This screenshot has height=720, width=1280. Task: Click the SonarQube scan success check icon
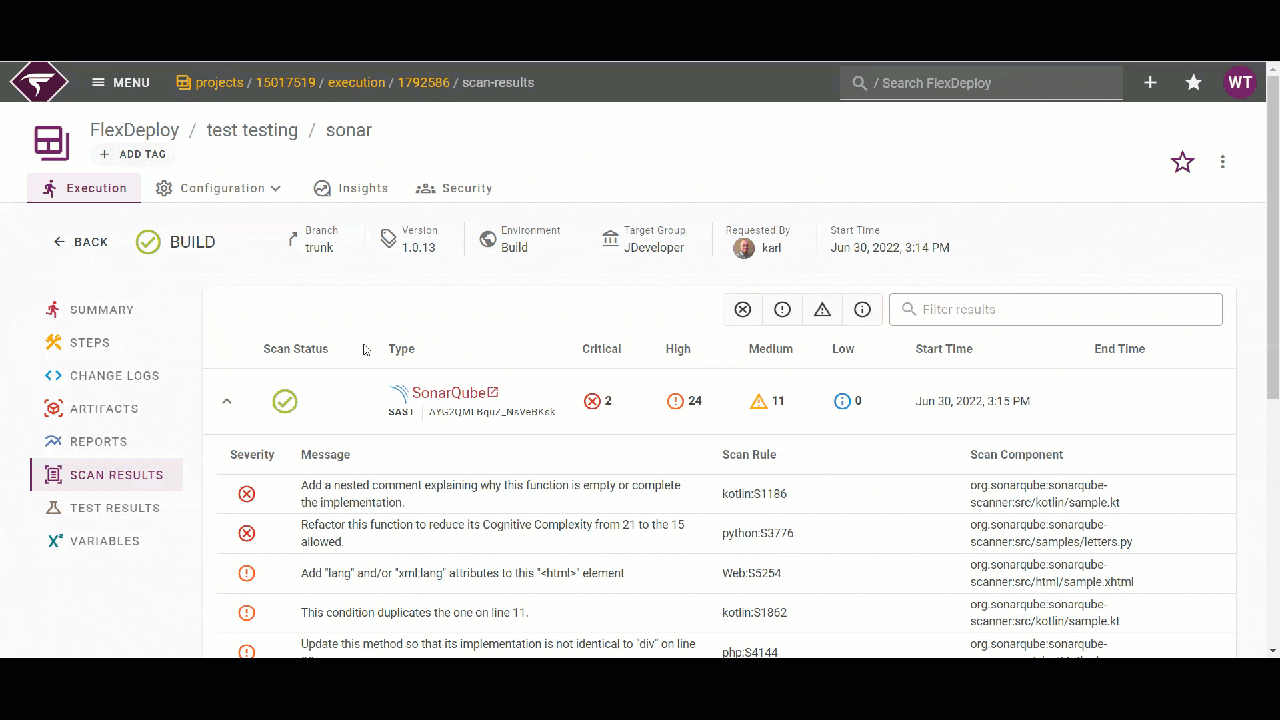pos(285,401)
